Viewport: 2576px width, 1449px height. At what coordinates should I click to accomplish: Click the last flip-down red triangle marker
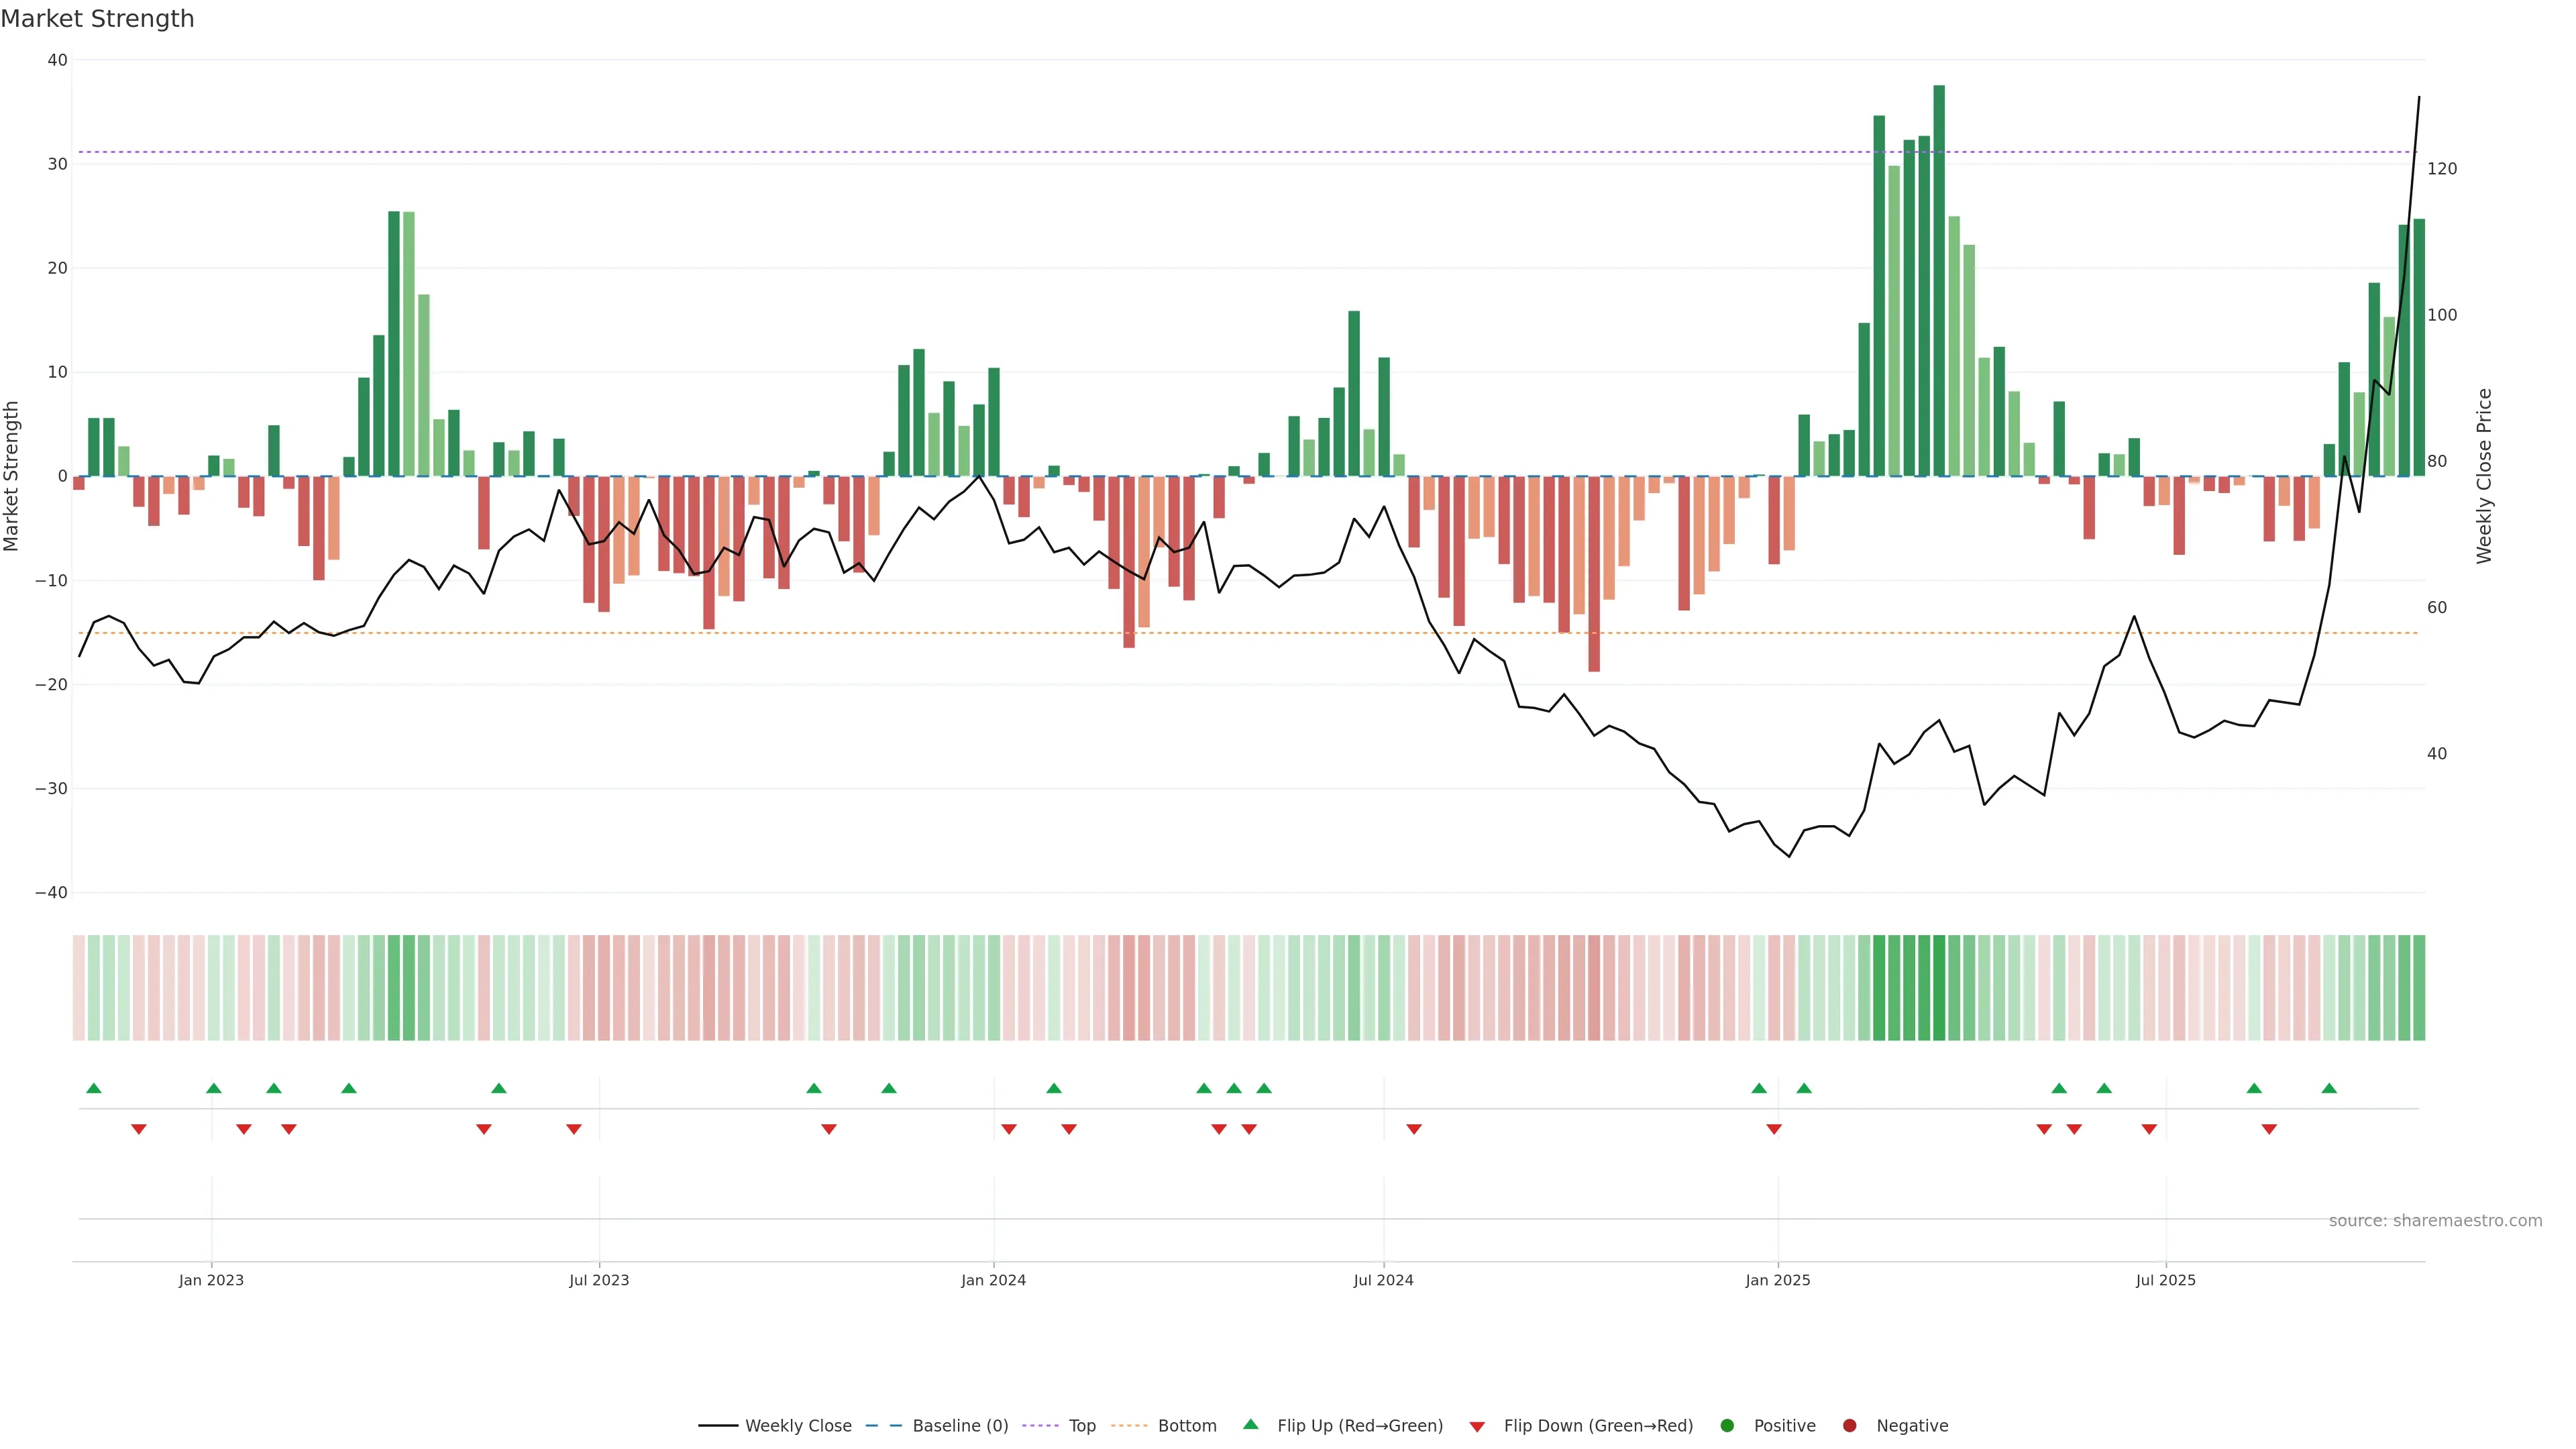pyautogui.click(x=2269, y=1129)
